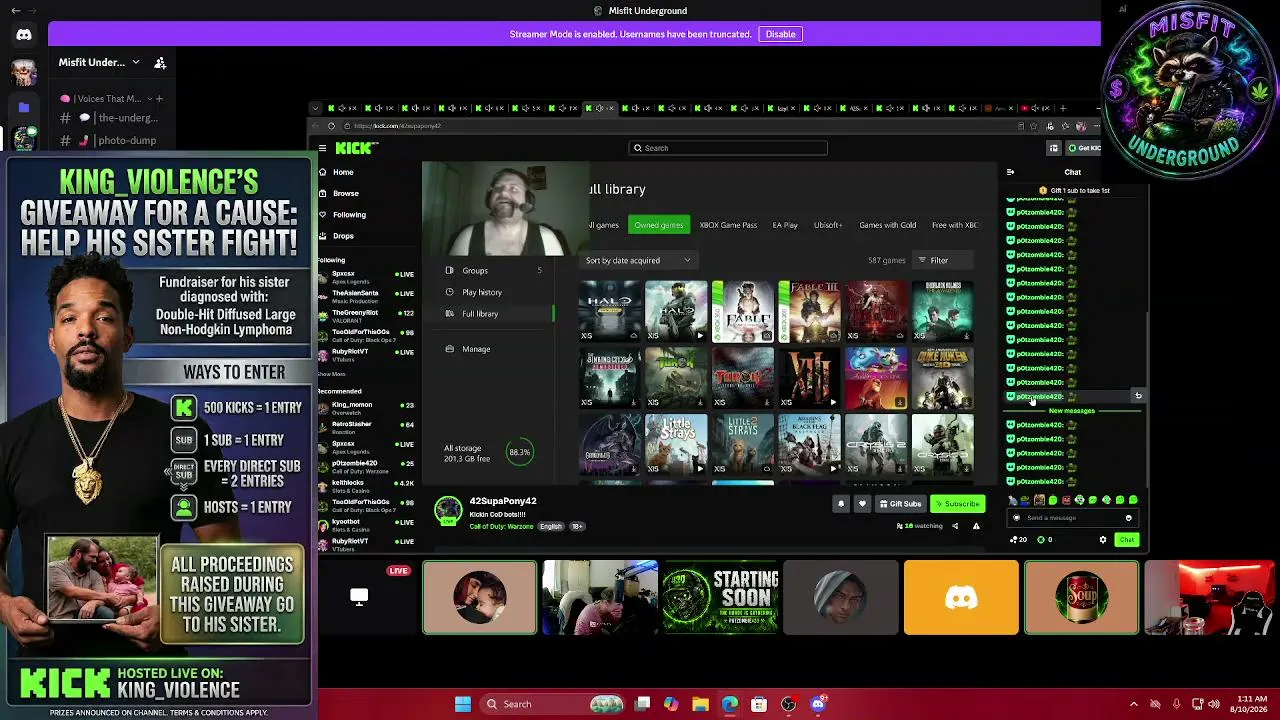Click the green Subscribe button
This screenshot has height=720, width=1280.
click(957, 504)
